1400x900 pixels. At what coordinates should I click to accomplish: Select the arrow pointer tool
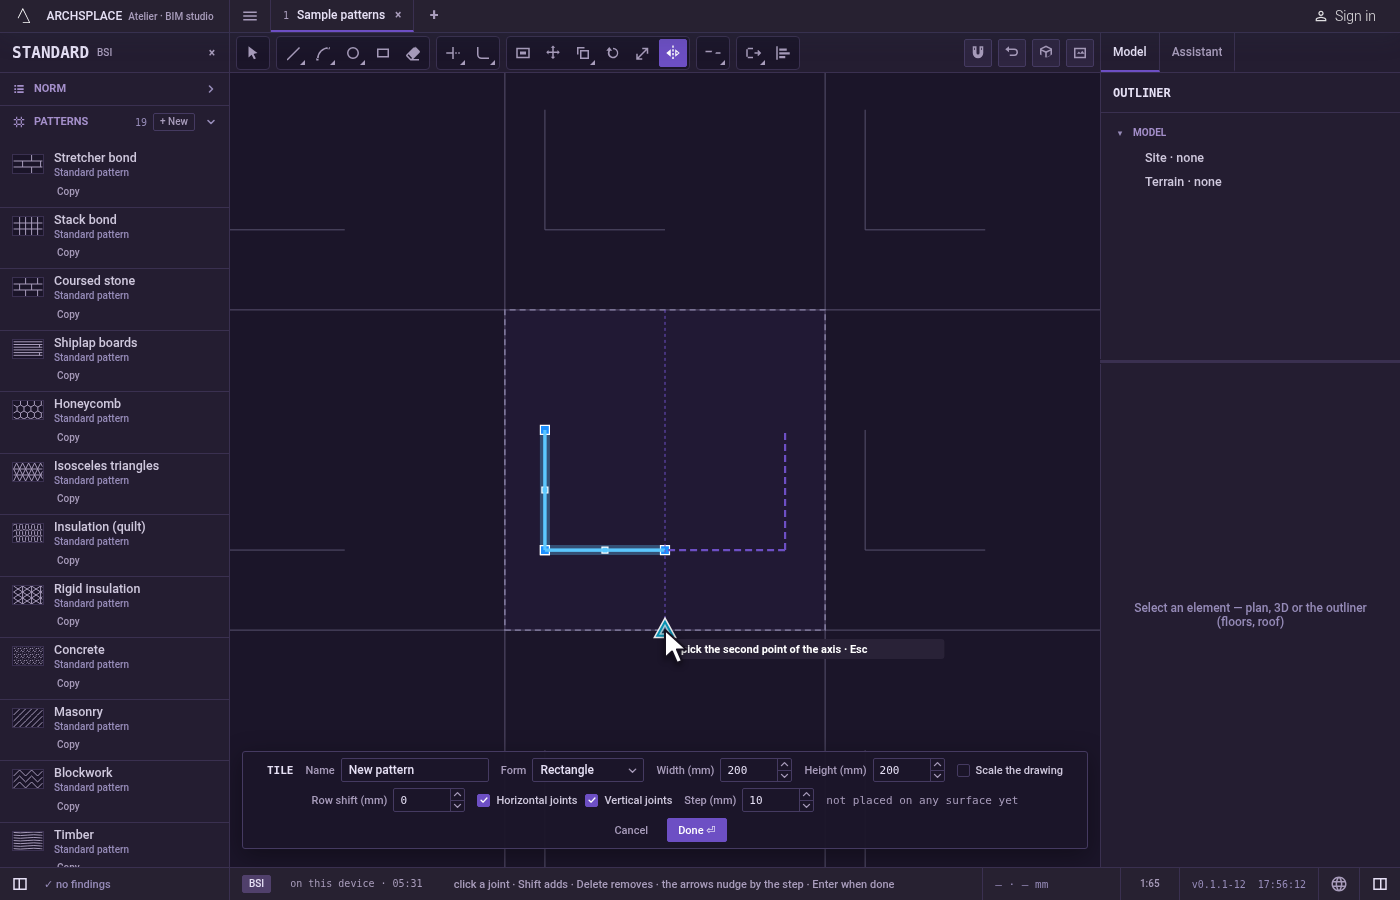(x=252, y=53)
